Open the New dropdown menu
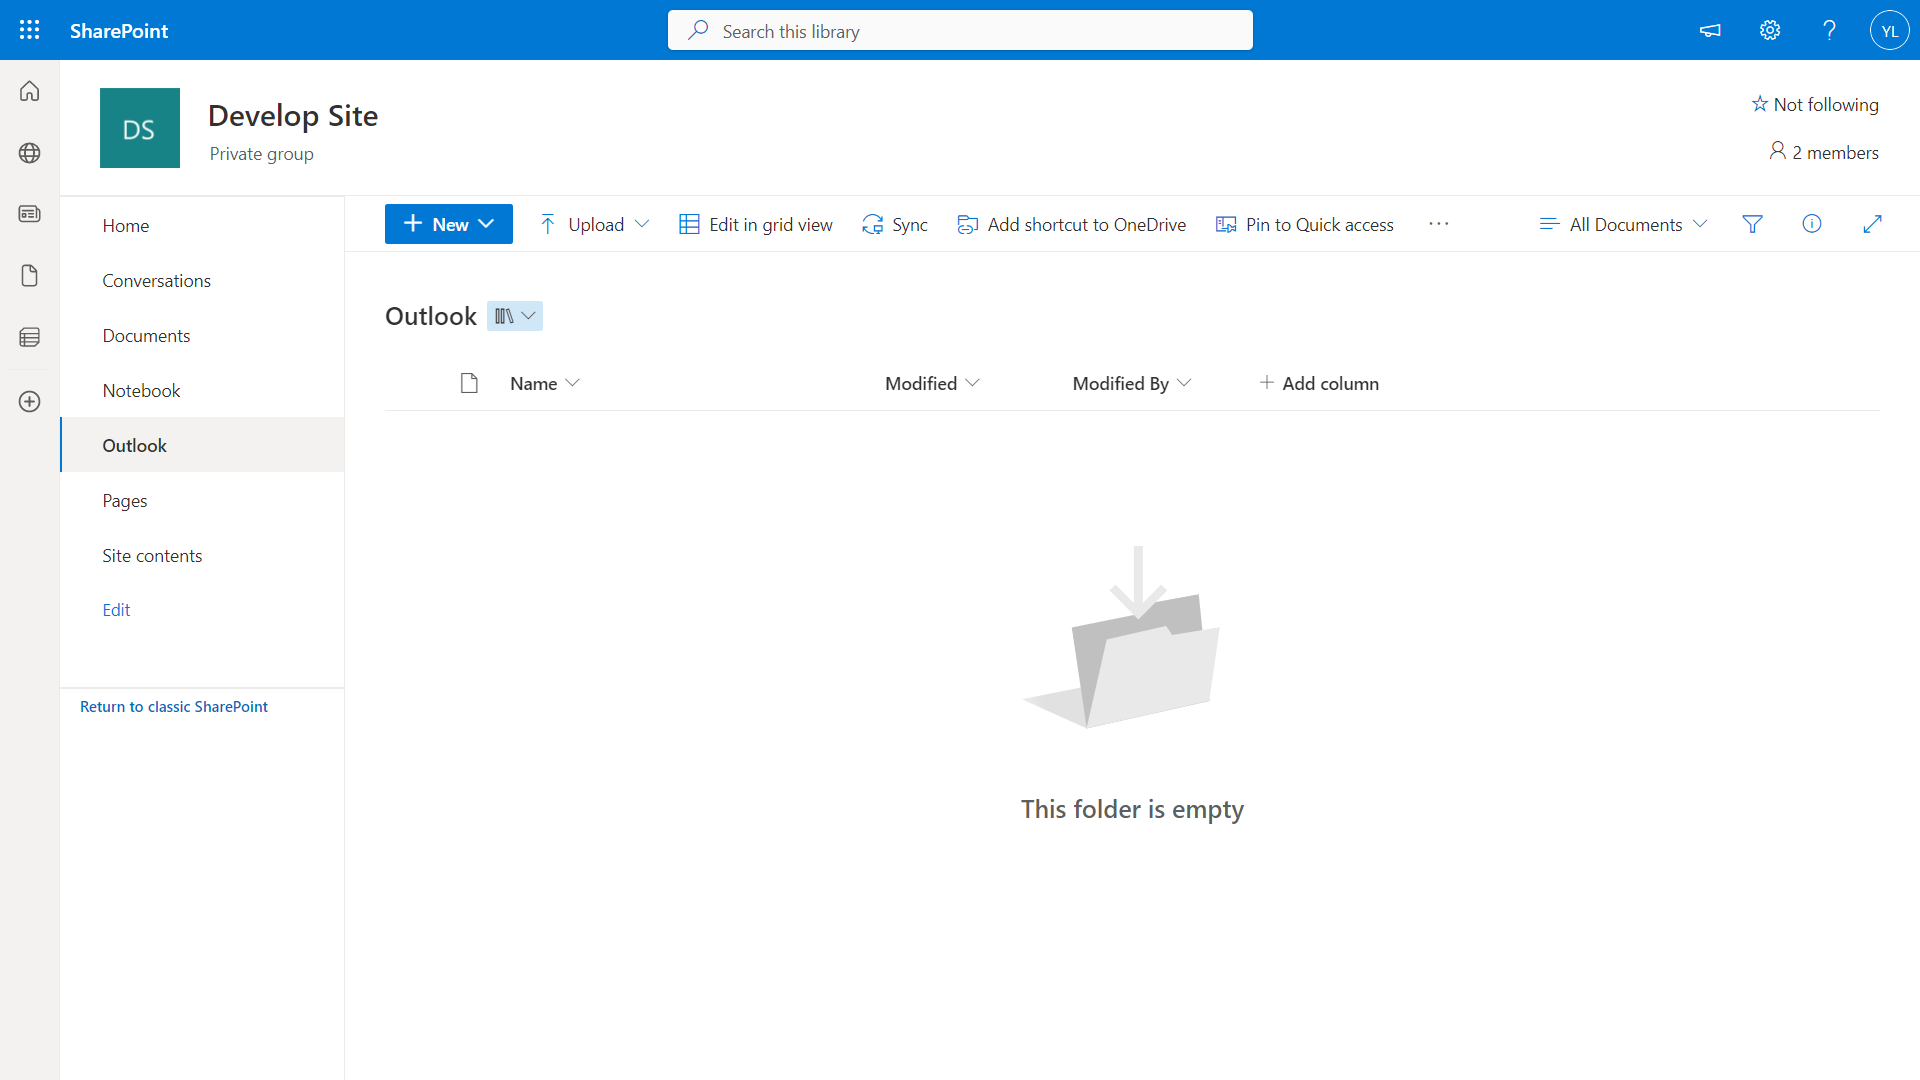The image size is (1920, 1080). [x=449, y=224]
